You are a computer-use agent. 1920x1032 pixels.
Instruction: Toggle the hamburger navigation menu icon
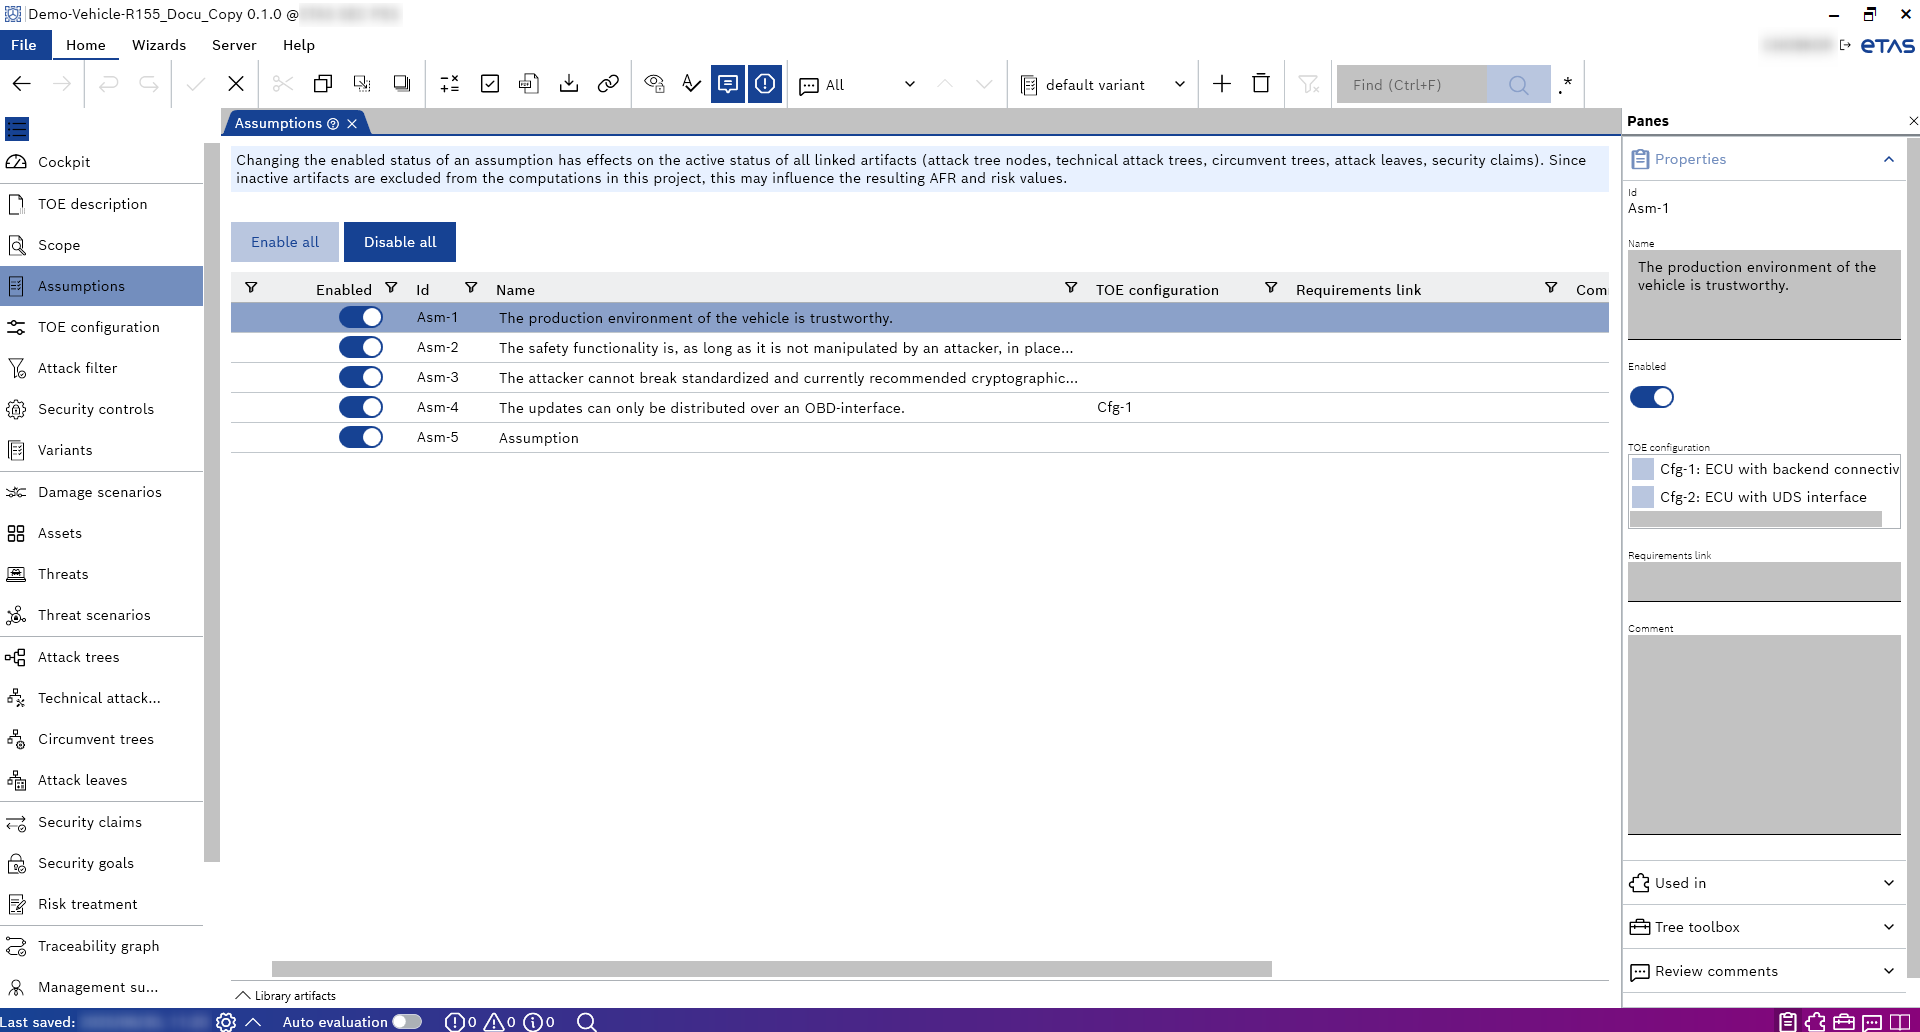17,129
